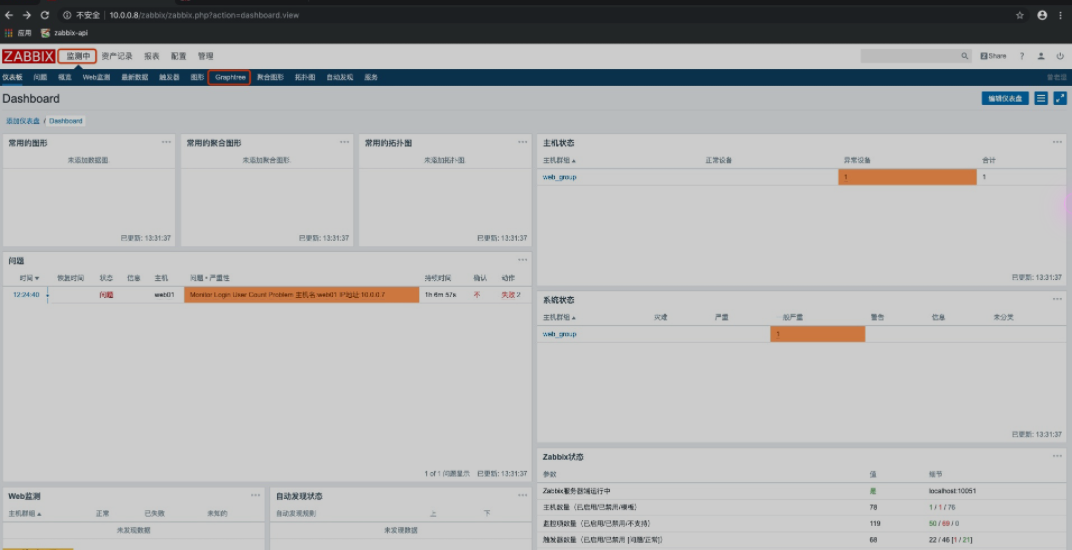This screenshot has height=550, width=1072.
Task: Open the first breadcrumb link before Dashboard
Action: pyautogui.click(x=23, y=121)
